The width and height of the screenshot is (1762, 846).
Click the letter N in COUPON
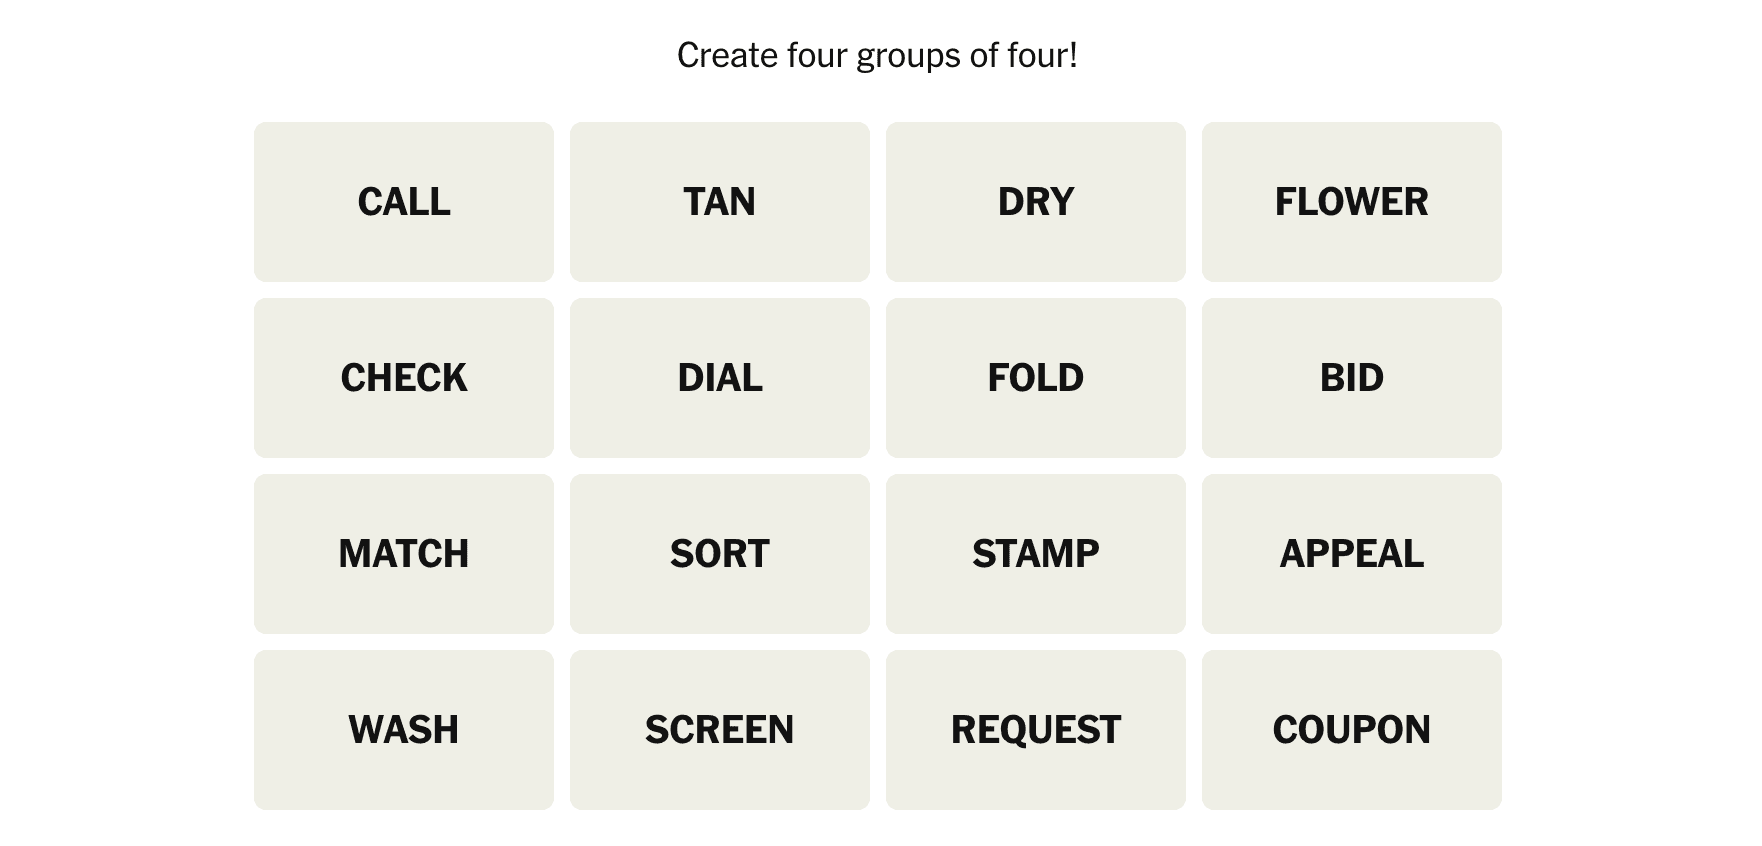tap(1418, 730)
